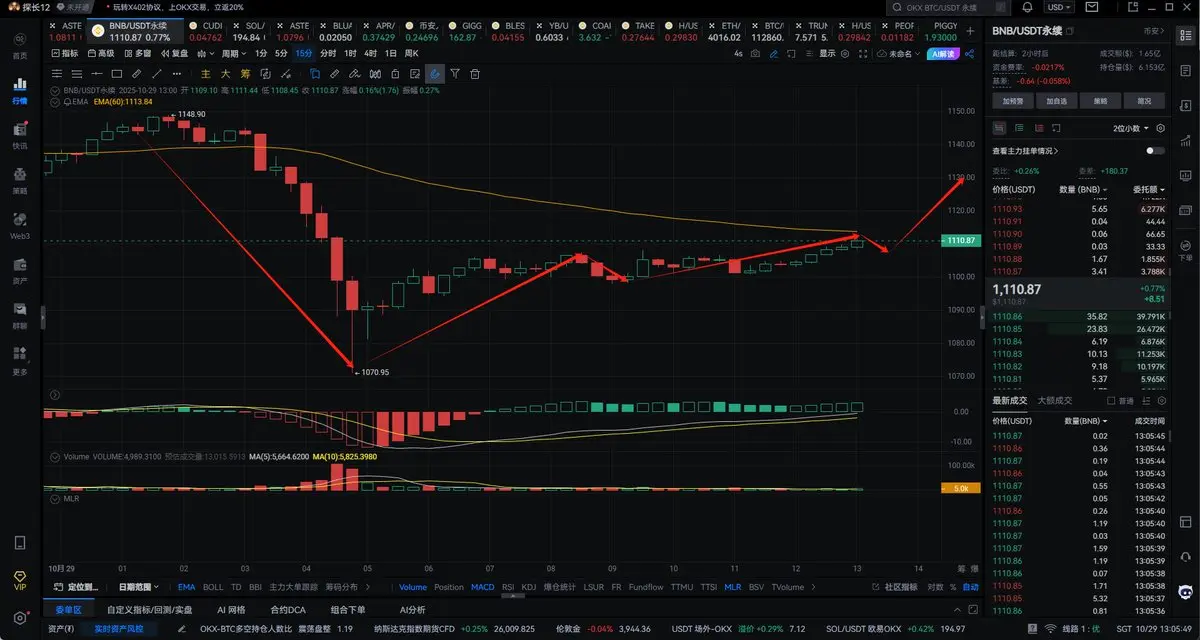Image resolution: width=1200 pixels, height=640 pixels.
Task: Click the share icon beside AI解读
Action: 970,54
